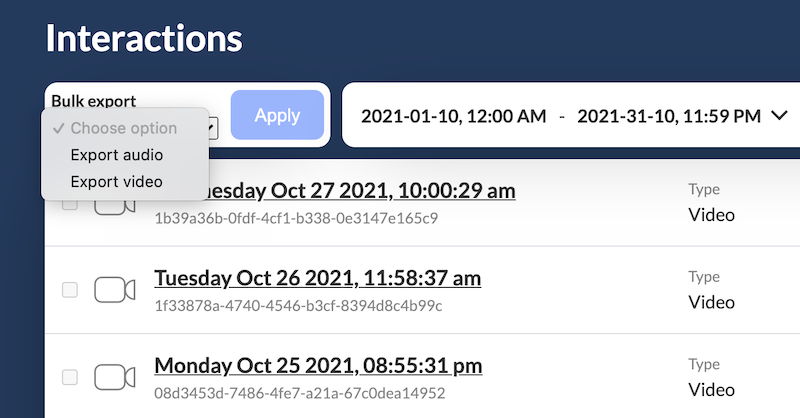Choose Export audio from the dropdown

tap(116, 155)
